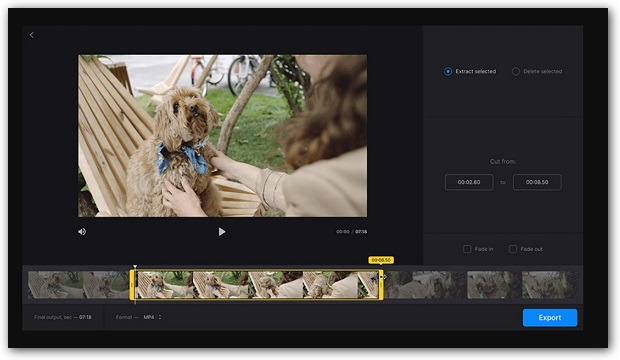
Task: Click the Export button
Action: 550,318
